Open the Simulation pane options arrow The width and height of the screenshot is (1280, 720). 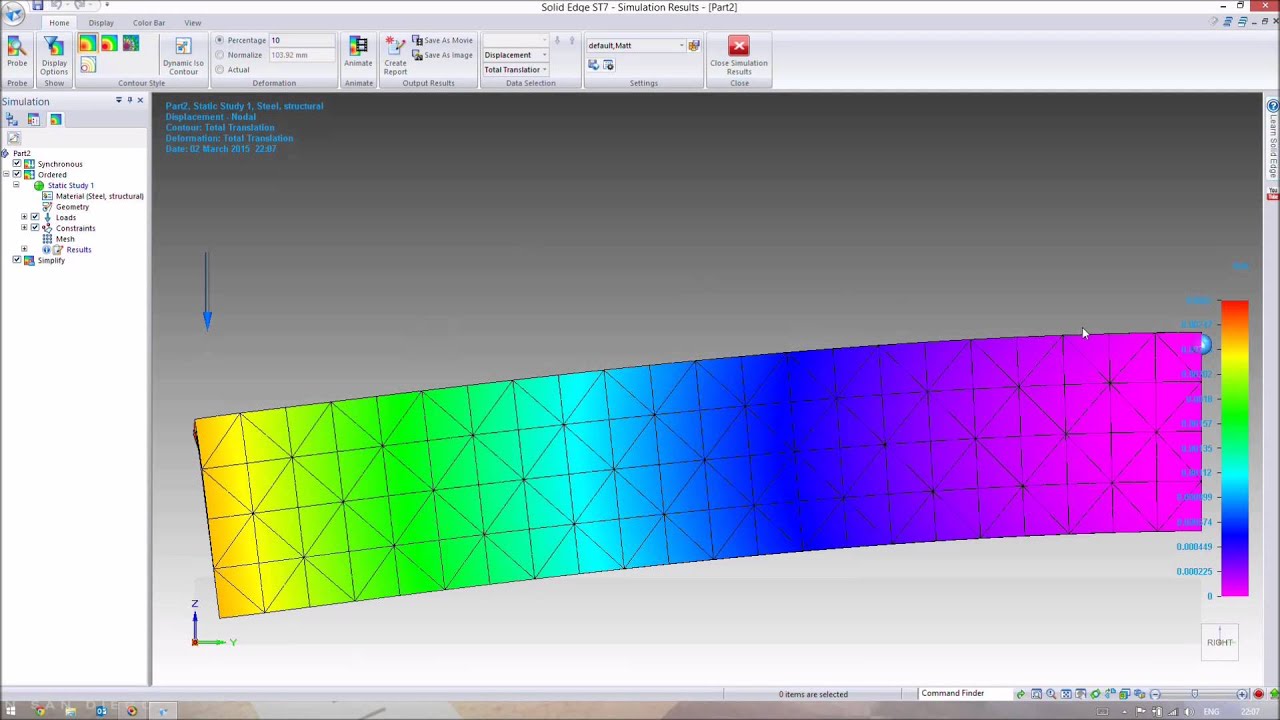(x=118, y=101)
